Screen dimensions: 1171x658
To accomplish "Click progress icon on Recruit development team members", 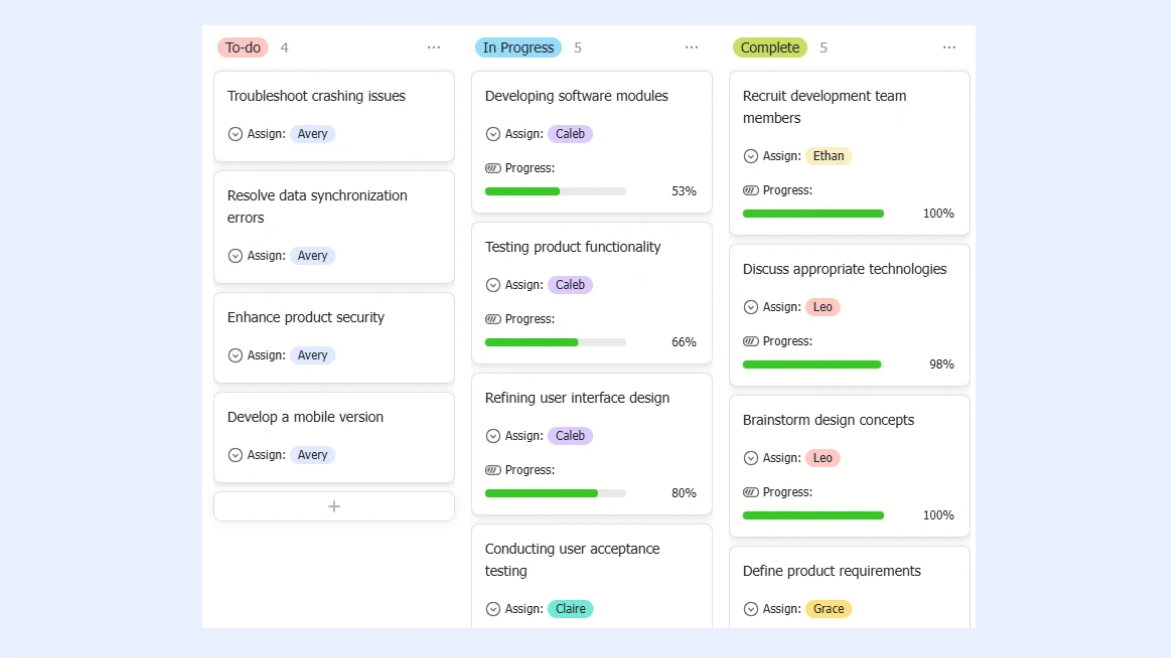I will tap(751, 190).
